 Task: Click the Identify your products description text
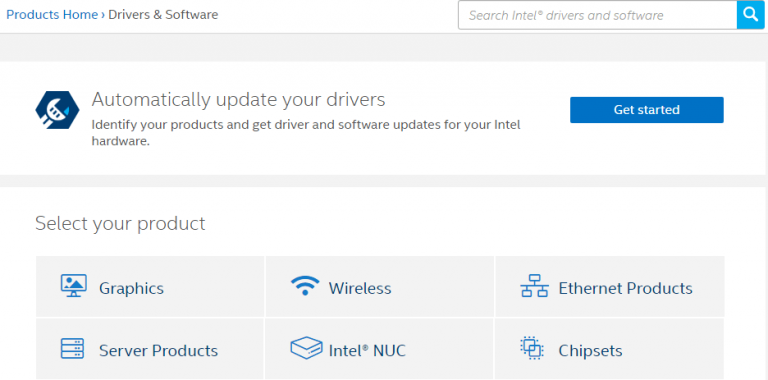(306, 133)
